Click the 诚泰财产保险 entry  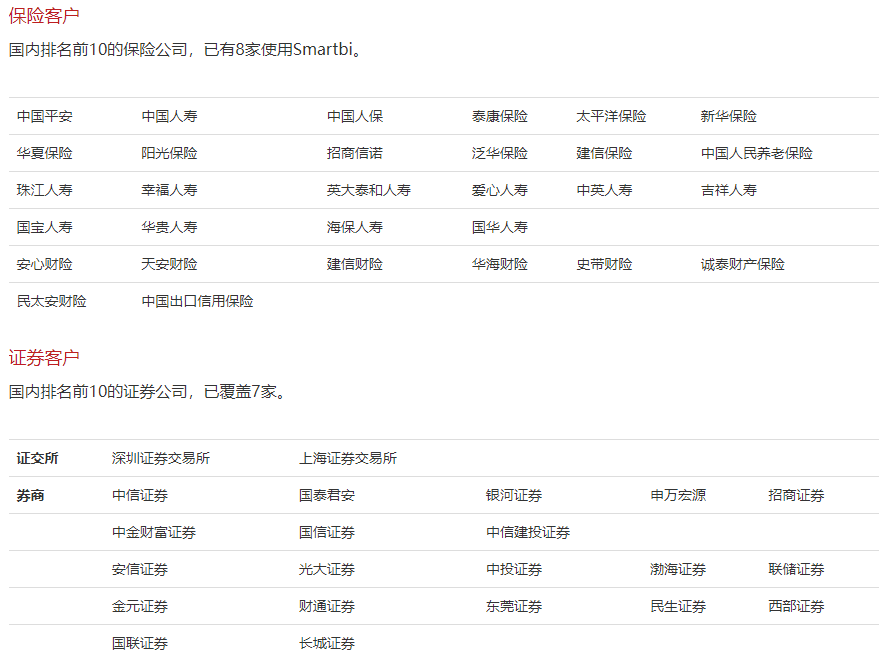[743, 264]
